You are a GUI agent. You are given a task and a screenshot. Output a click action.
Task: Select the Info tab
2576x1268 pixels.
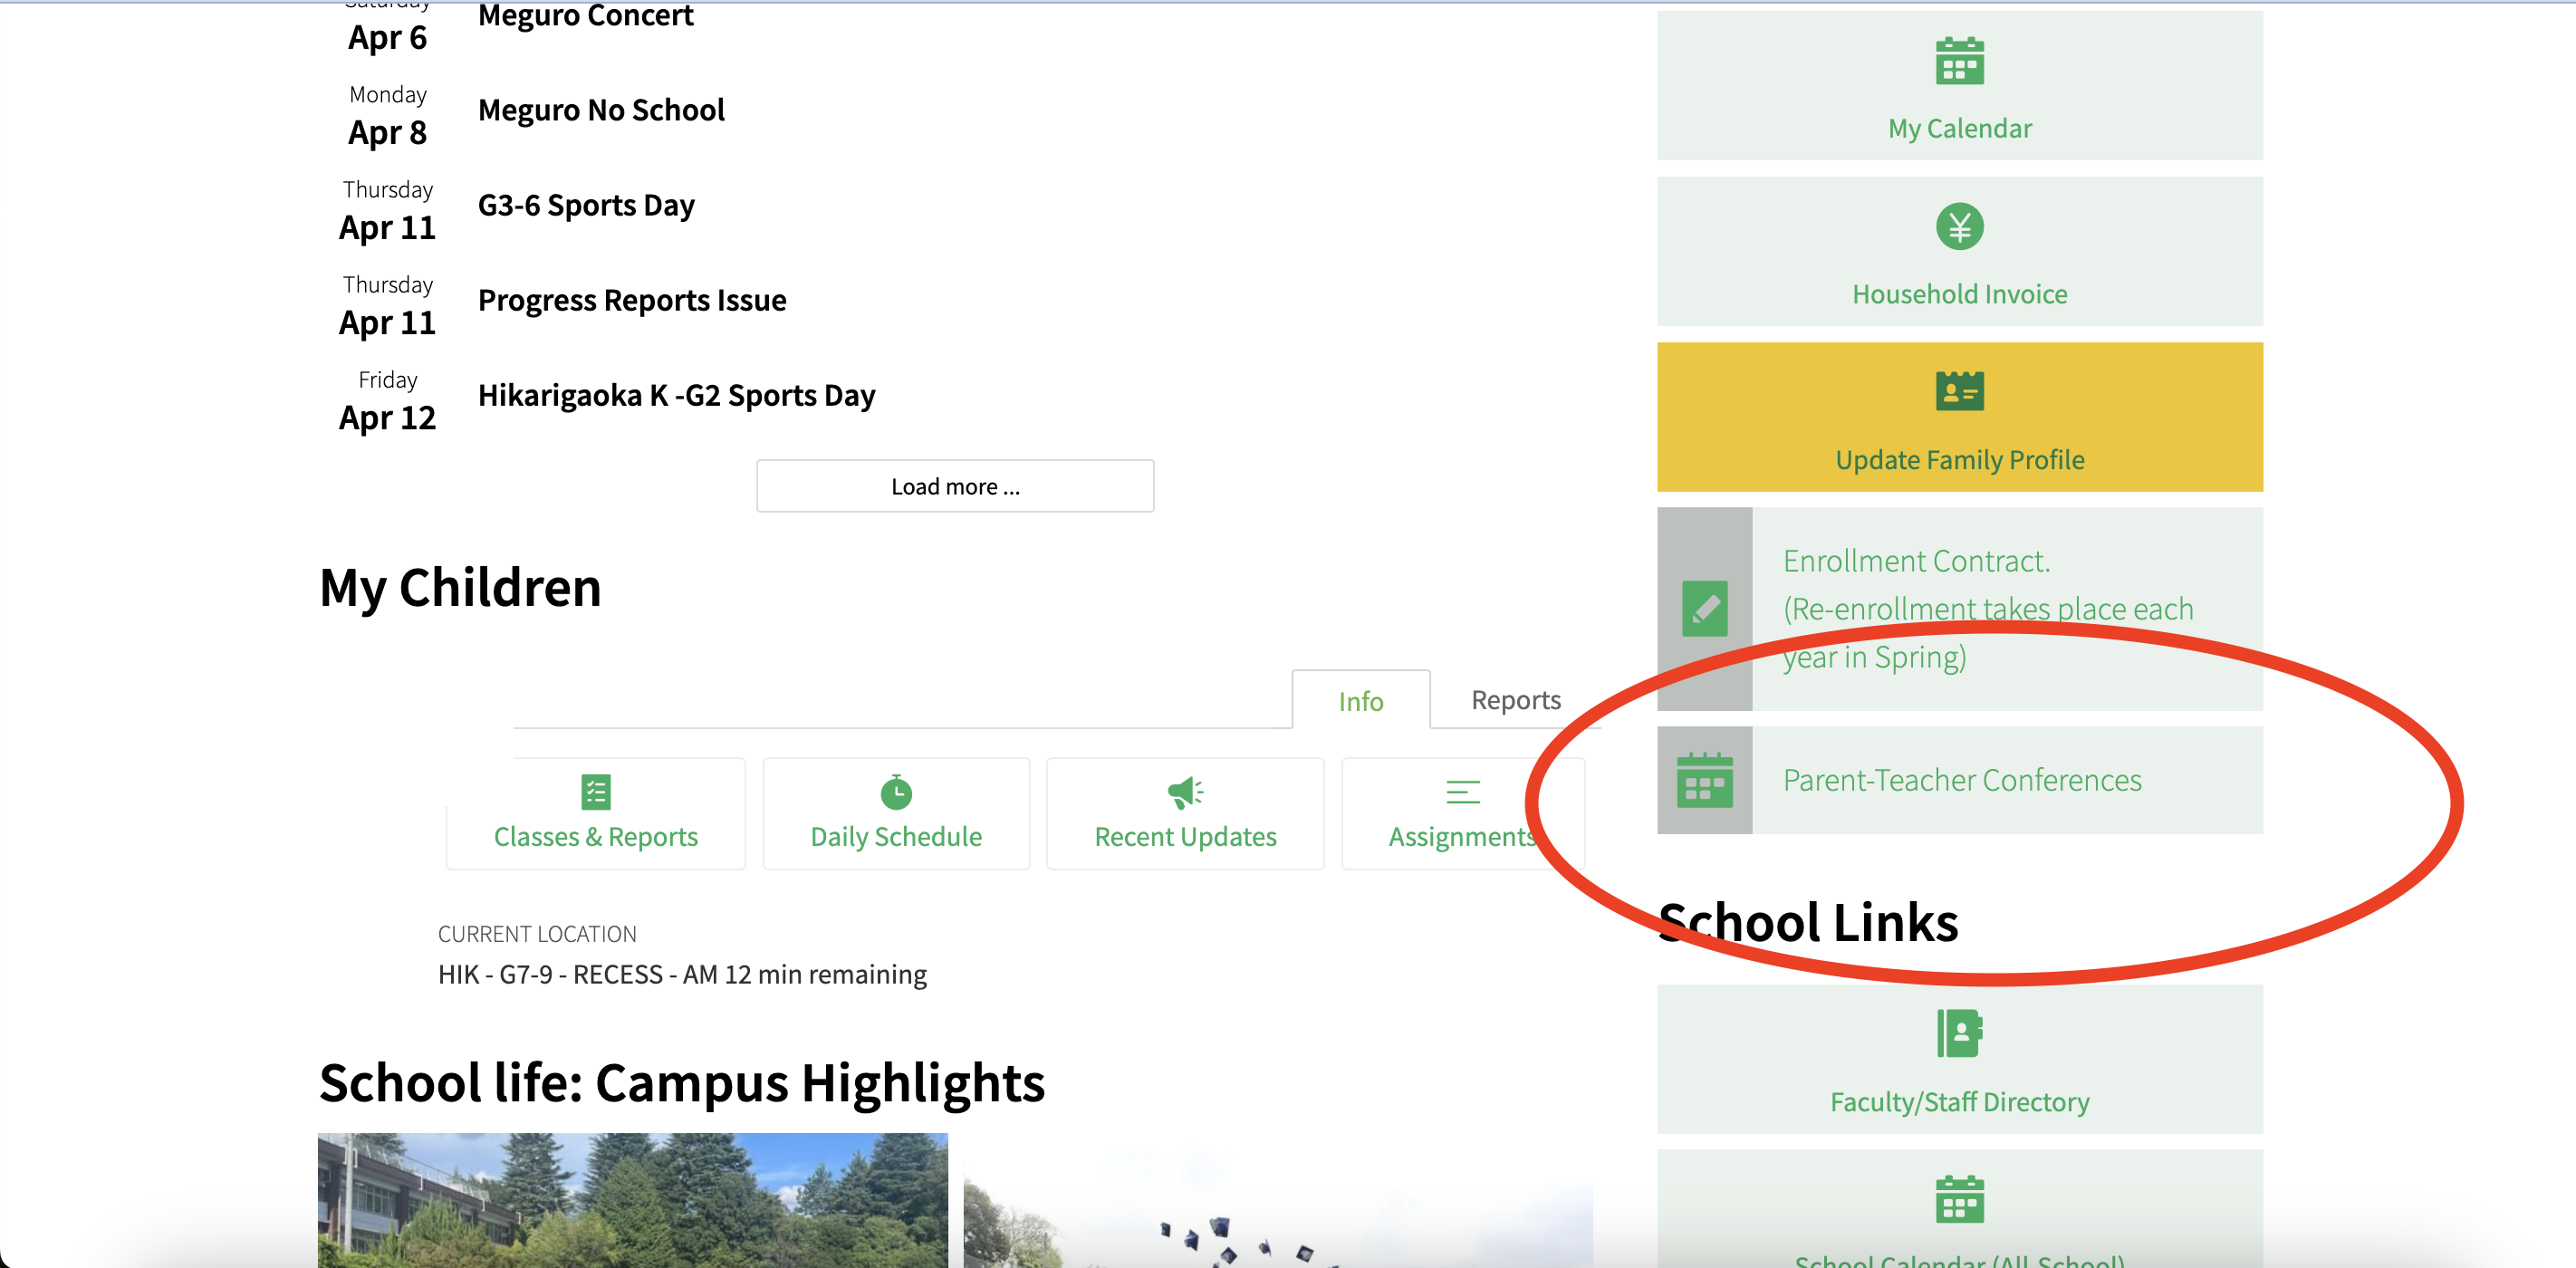click(1360, 701)
